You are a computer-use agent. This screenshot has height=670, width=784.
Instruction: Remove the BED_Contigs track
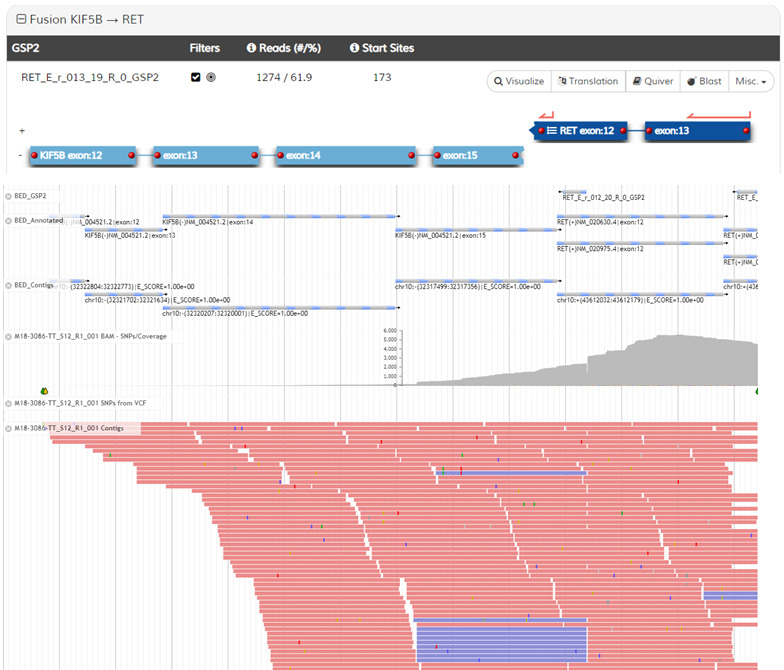click(9, 285)
